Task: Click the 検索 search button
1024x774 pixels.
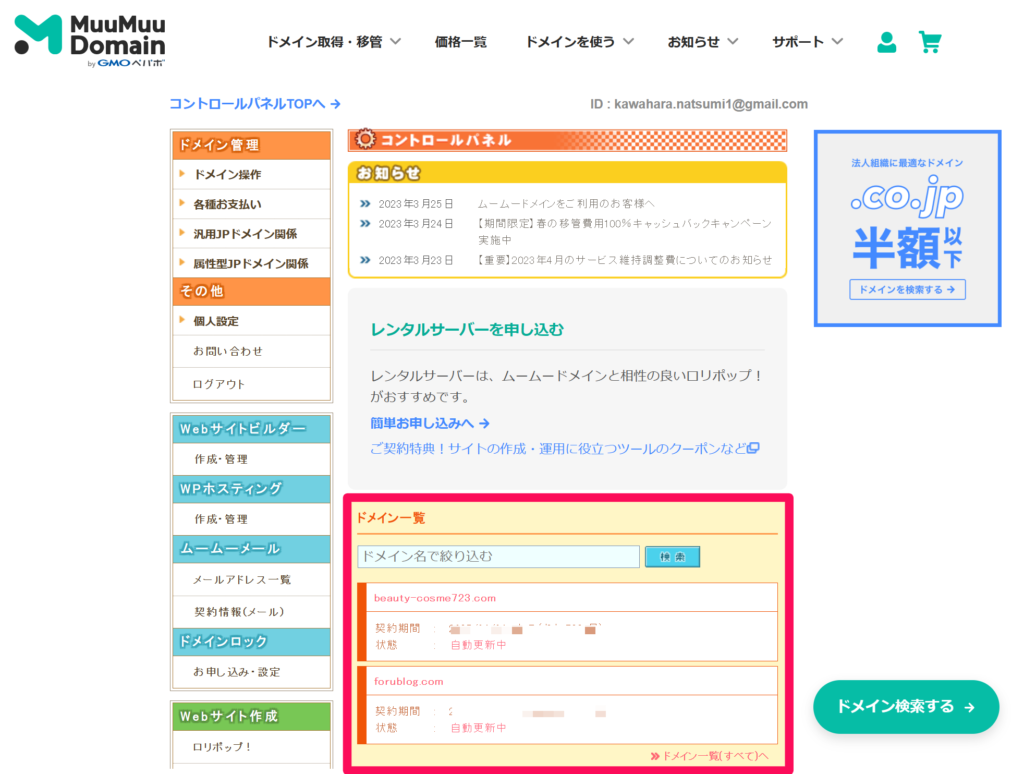Action: point(672,556)
